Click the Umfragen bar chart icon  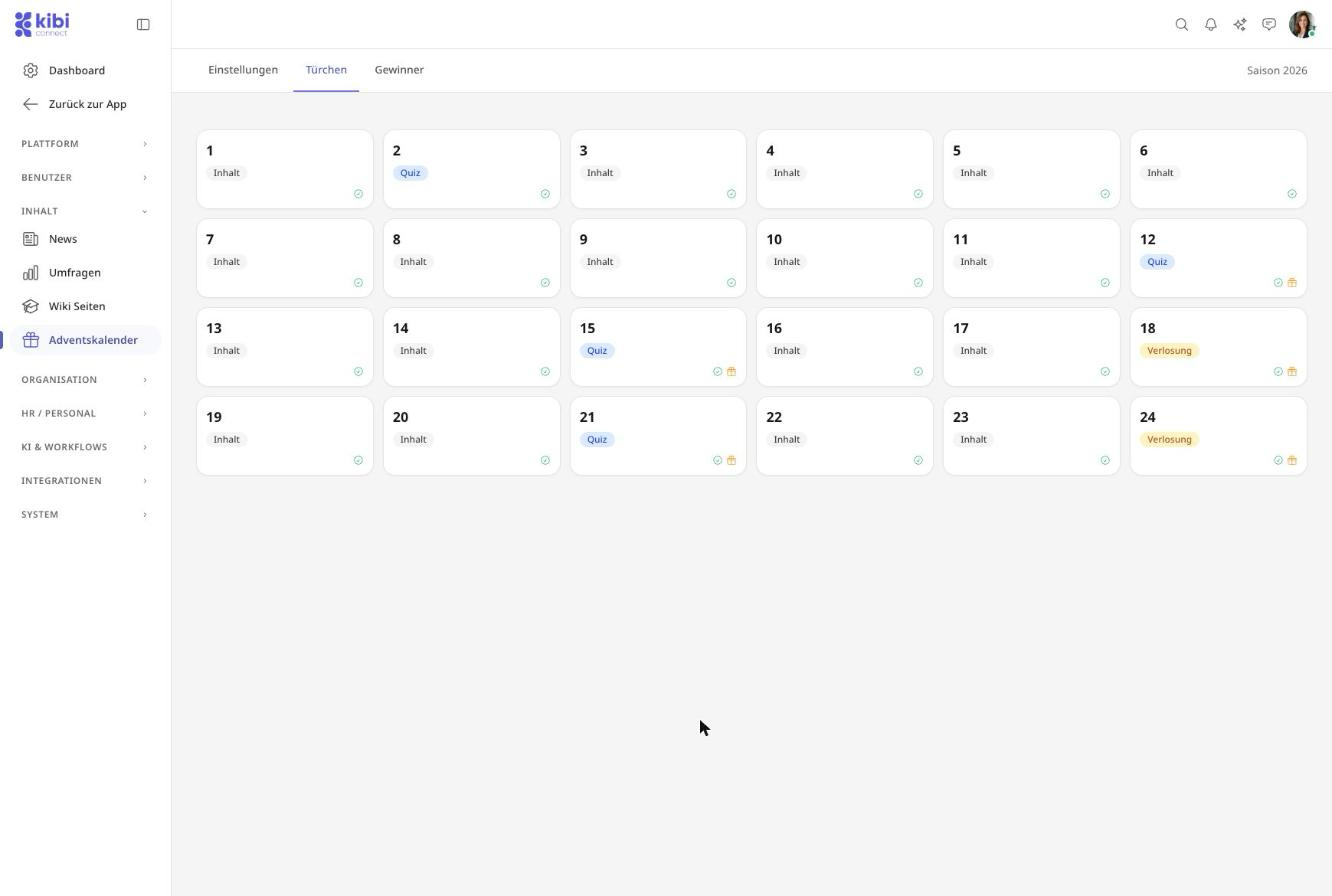tap(30, 273)
